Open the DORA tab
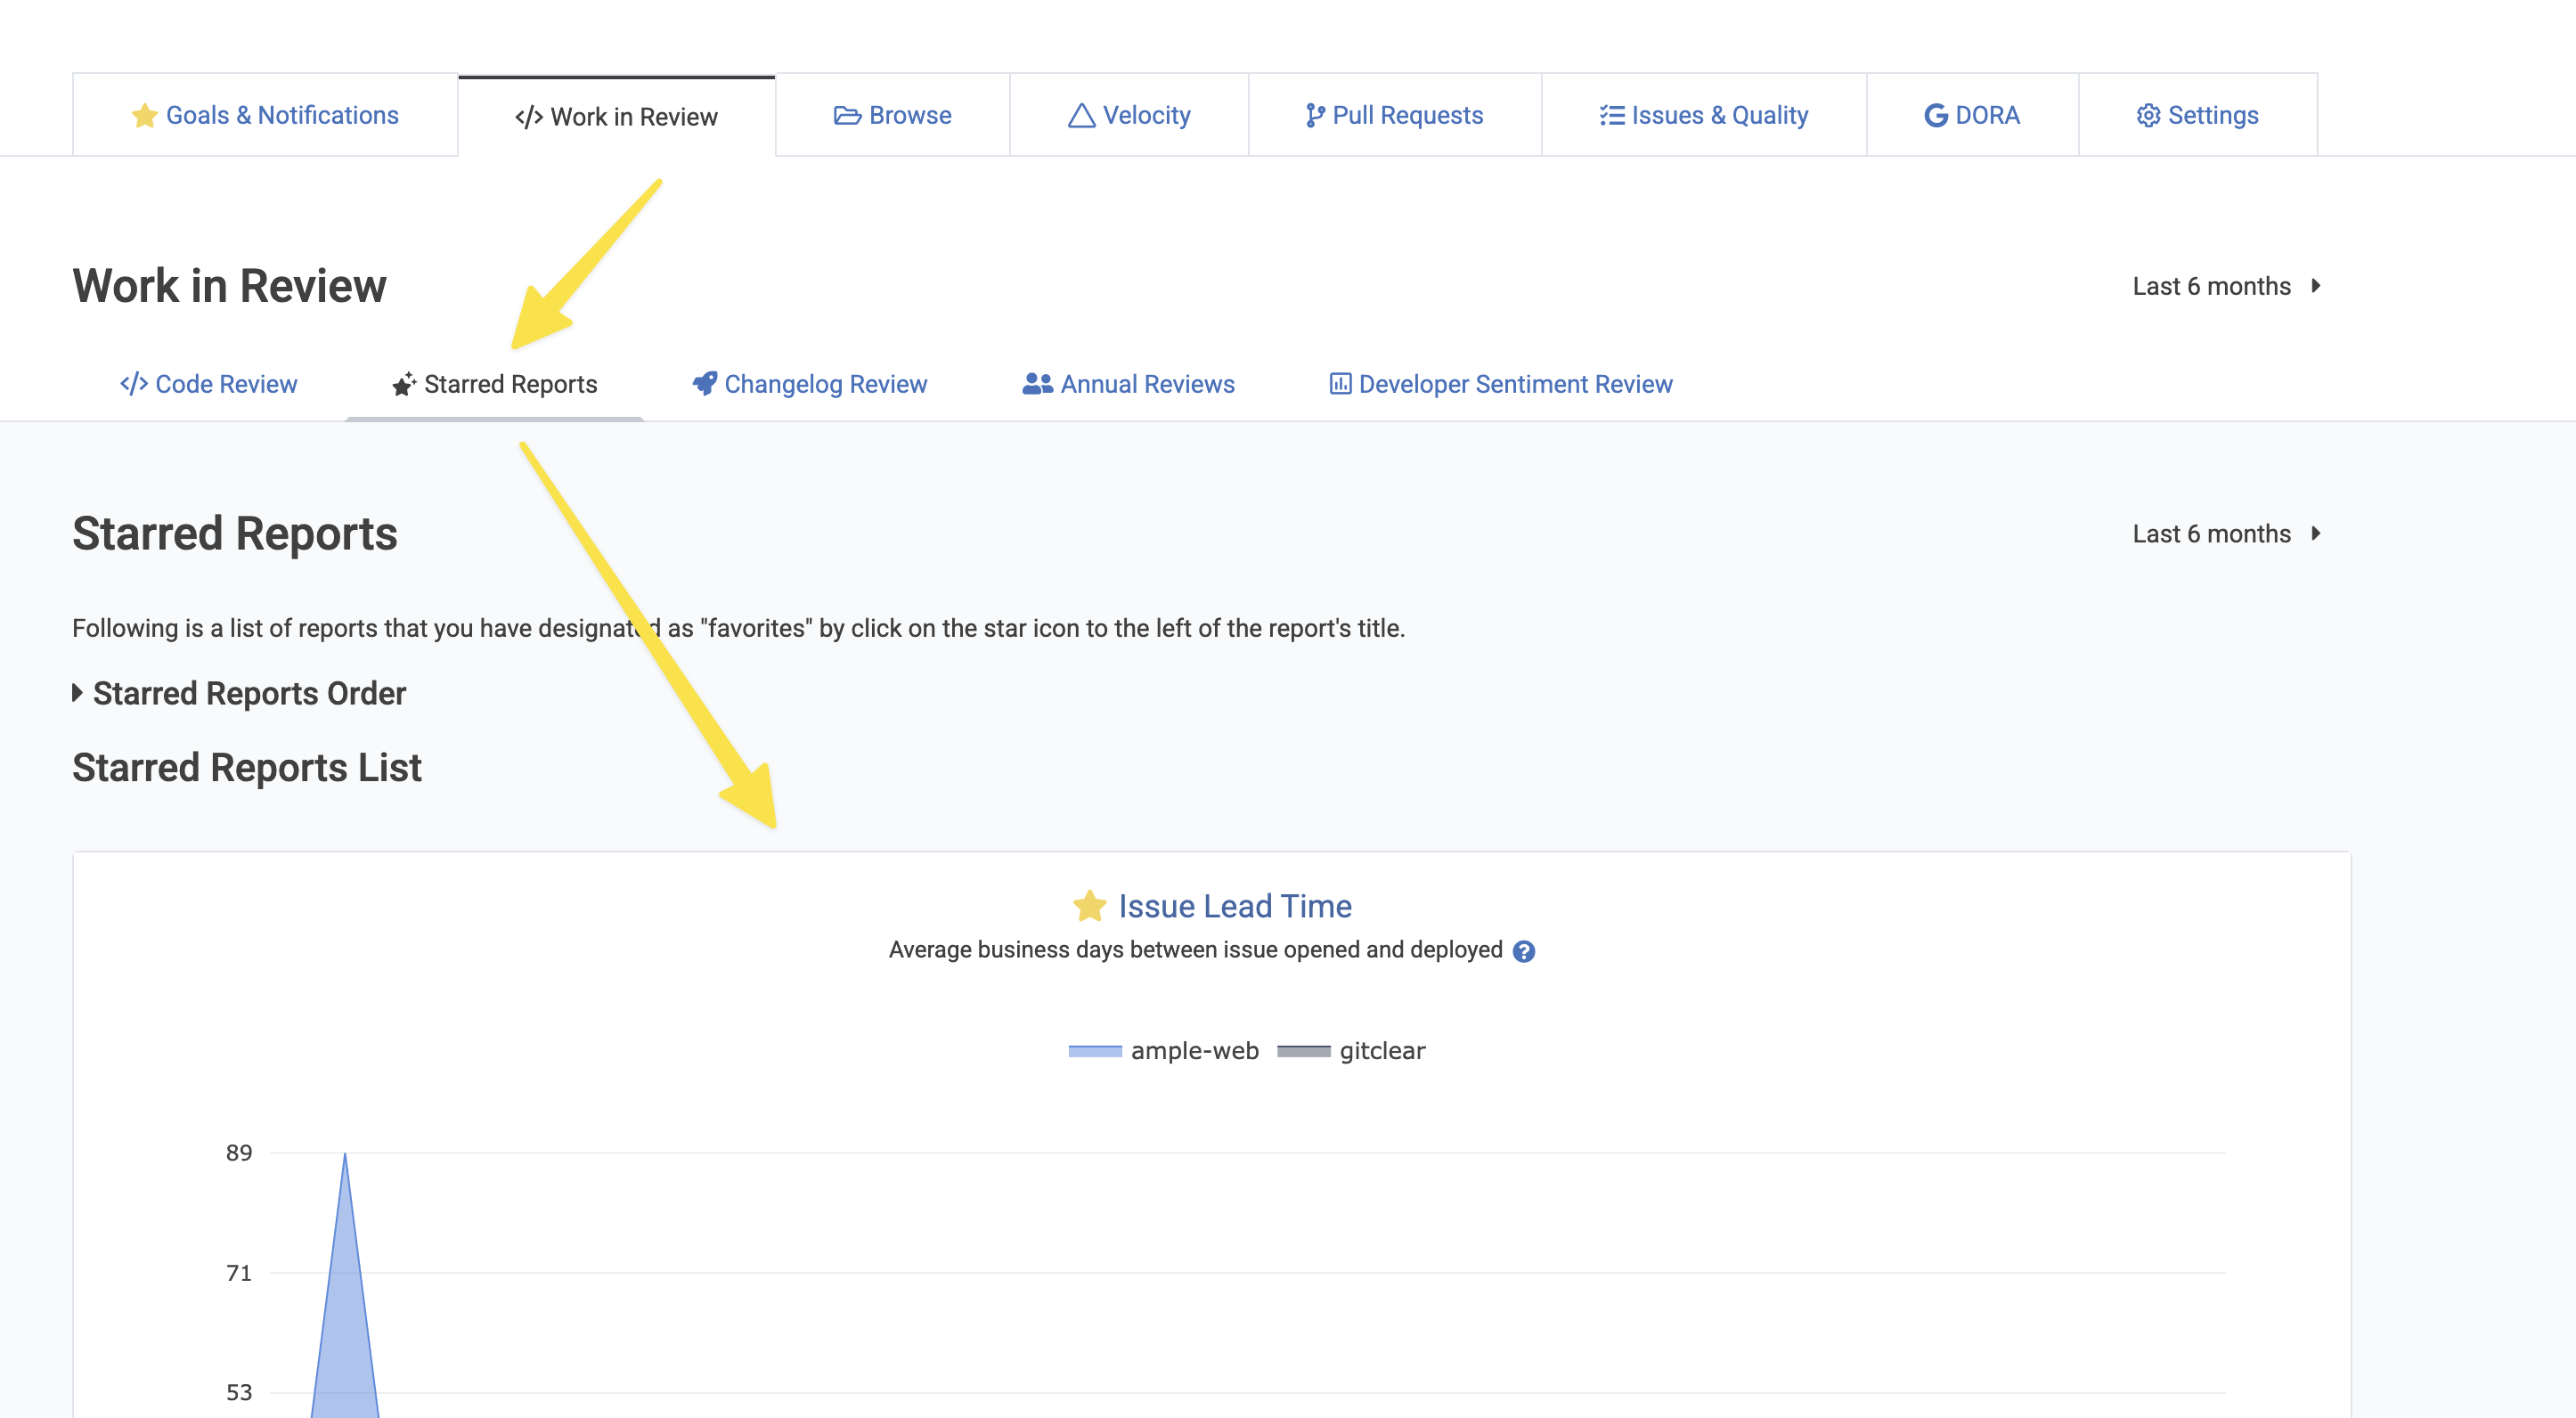 tap(1972, 115)
